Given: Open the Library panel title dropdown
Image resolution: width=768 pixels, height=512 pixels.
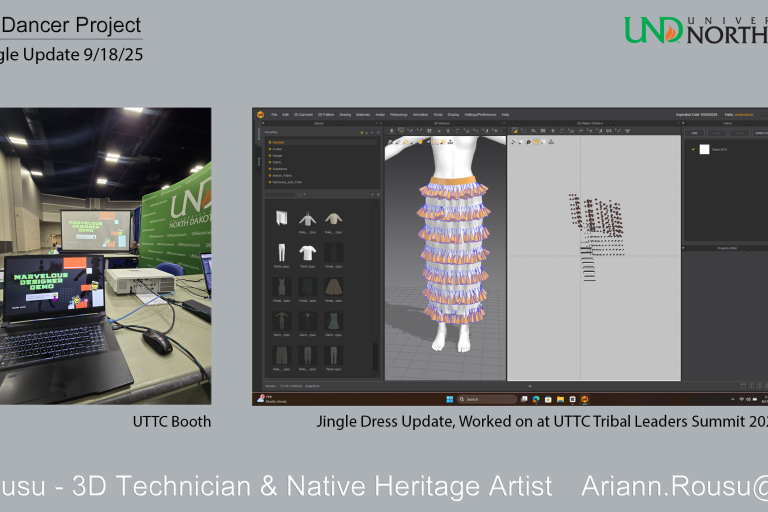Looking at the screenshot, I should click(x=339, y=123).
